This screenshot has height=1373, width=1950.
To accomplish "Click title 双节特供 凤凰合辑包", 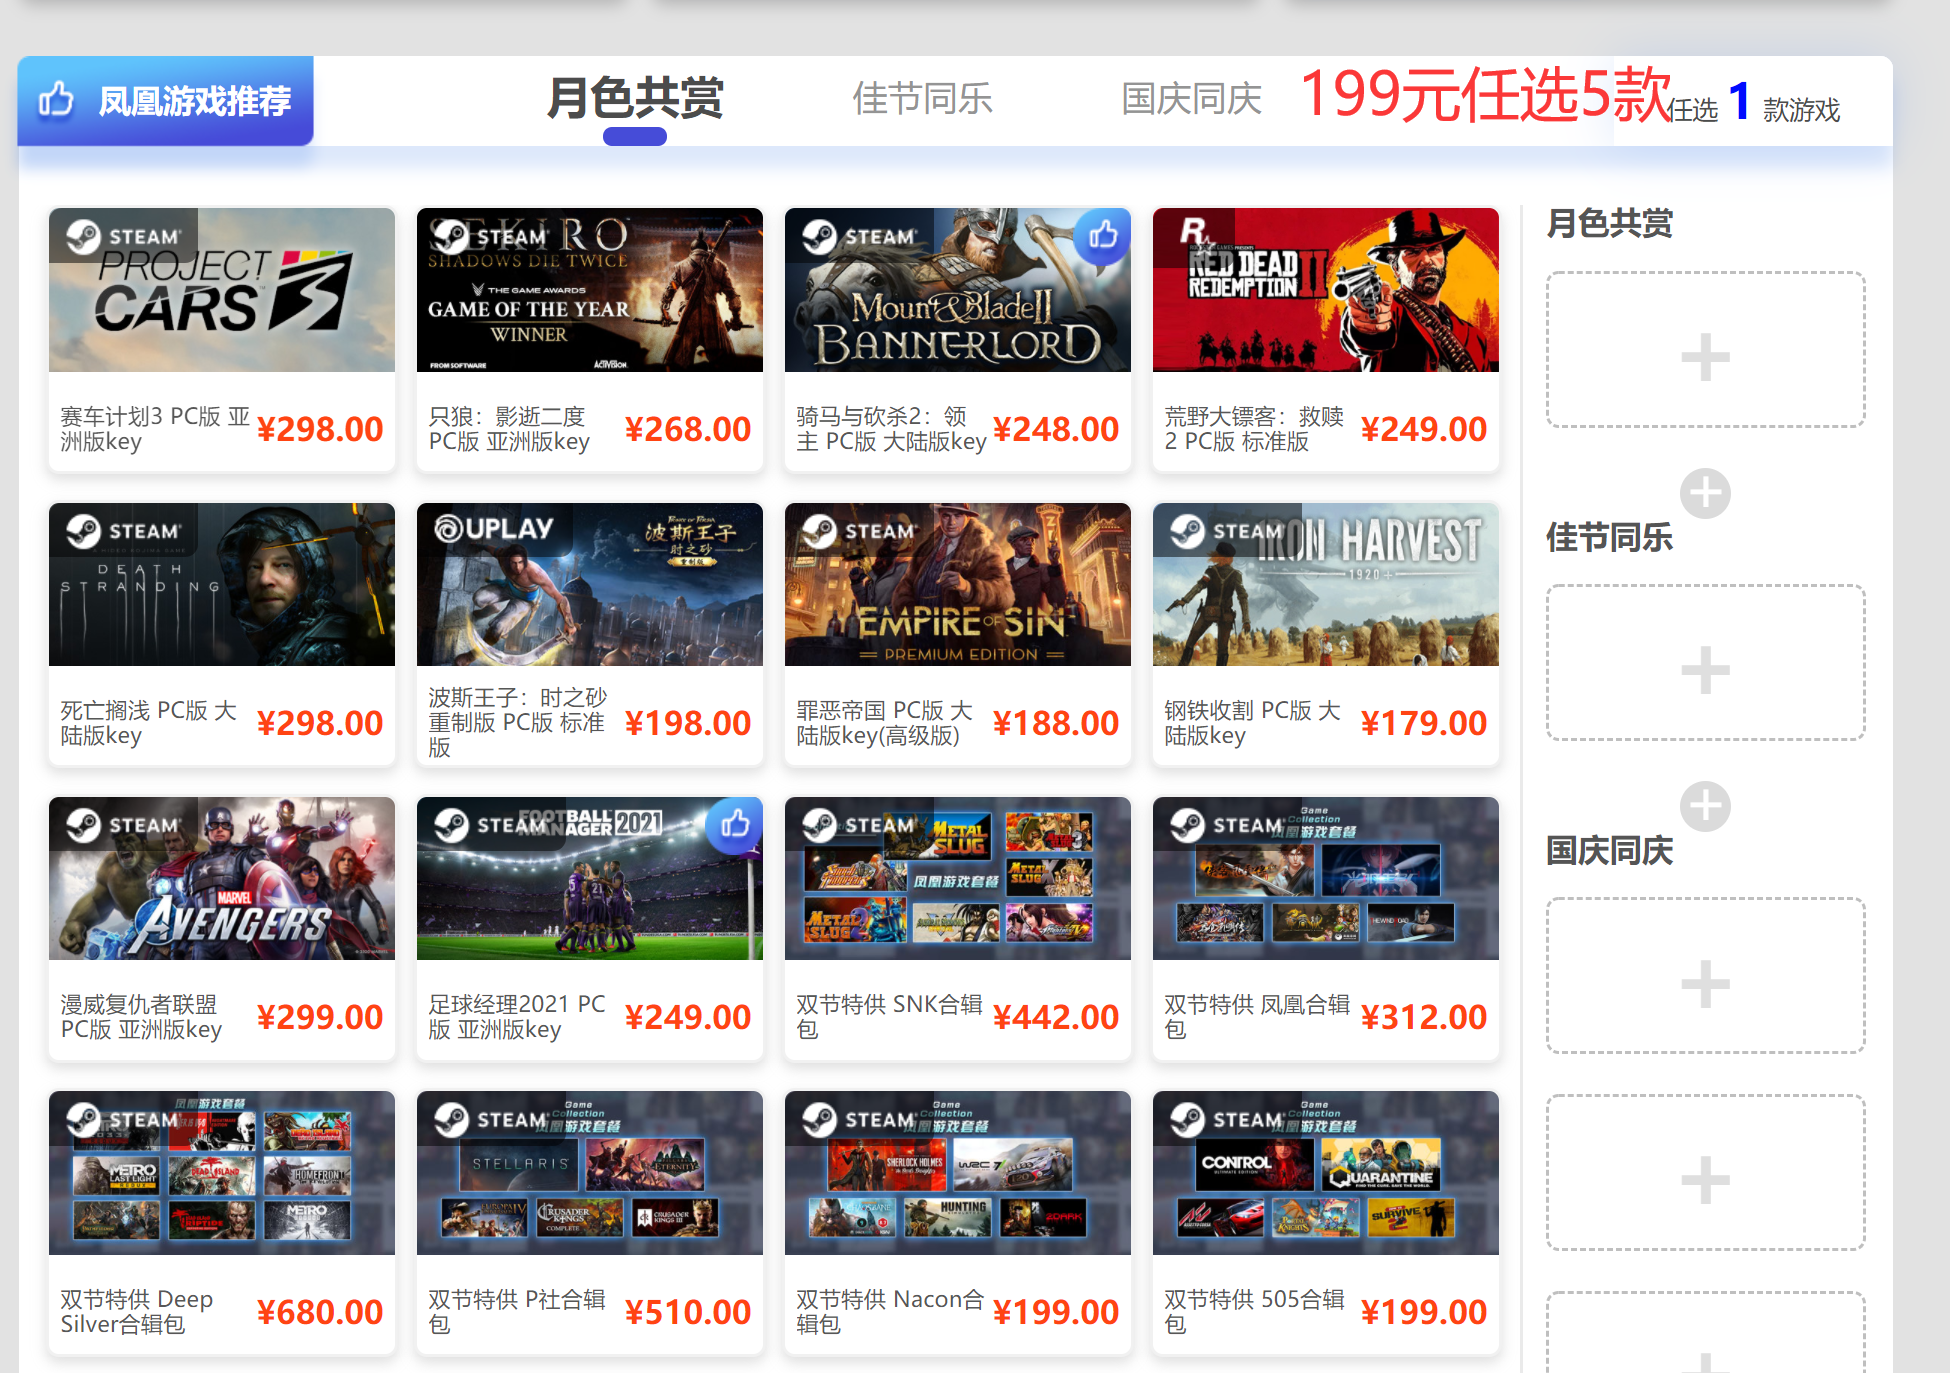I will [1257, 1017].
